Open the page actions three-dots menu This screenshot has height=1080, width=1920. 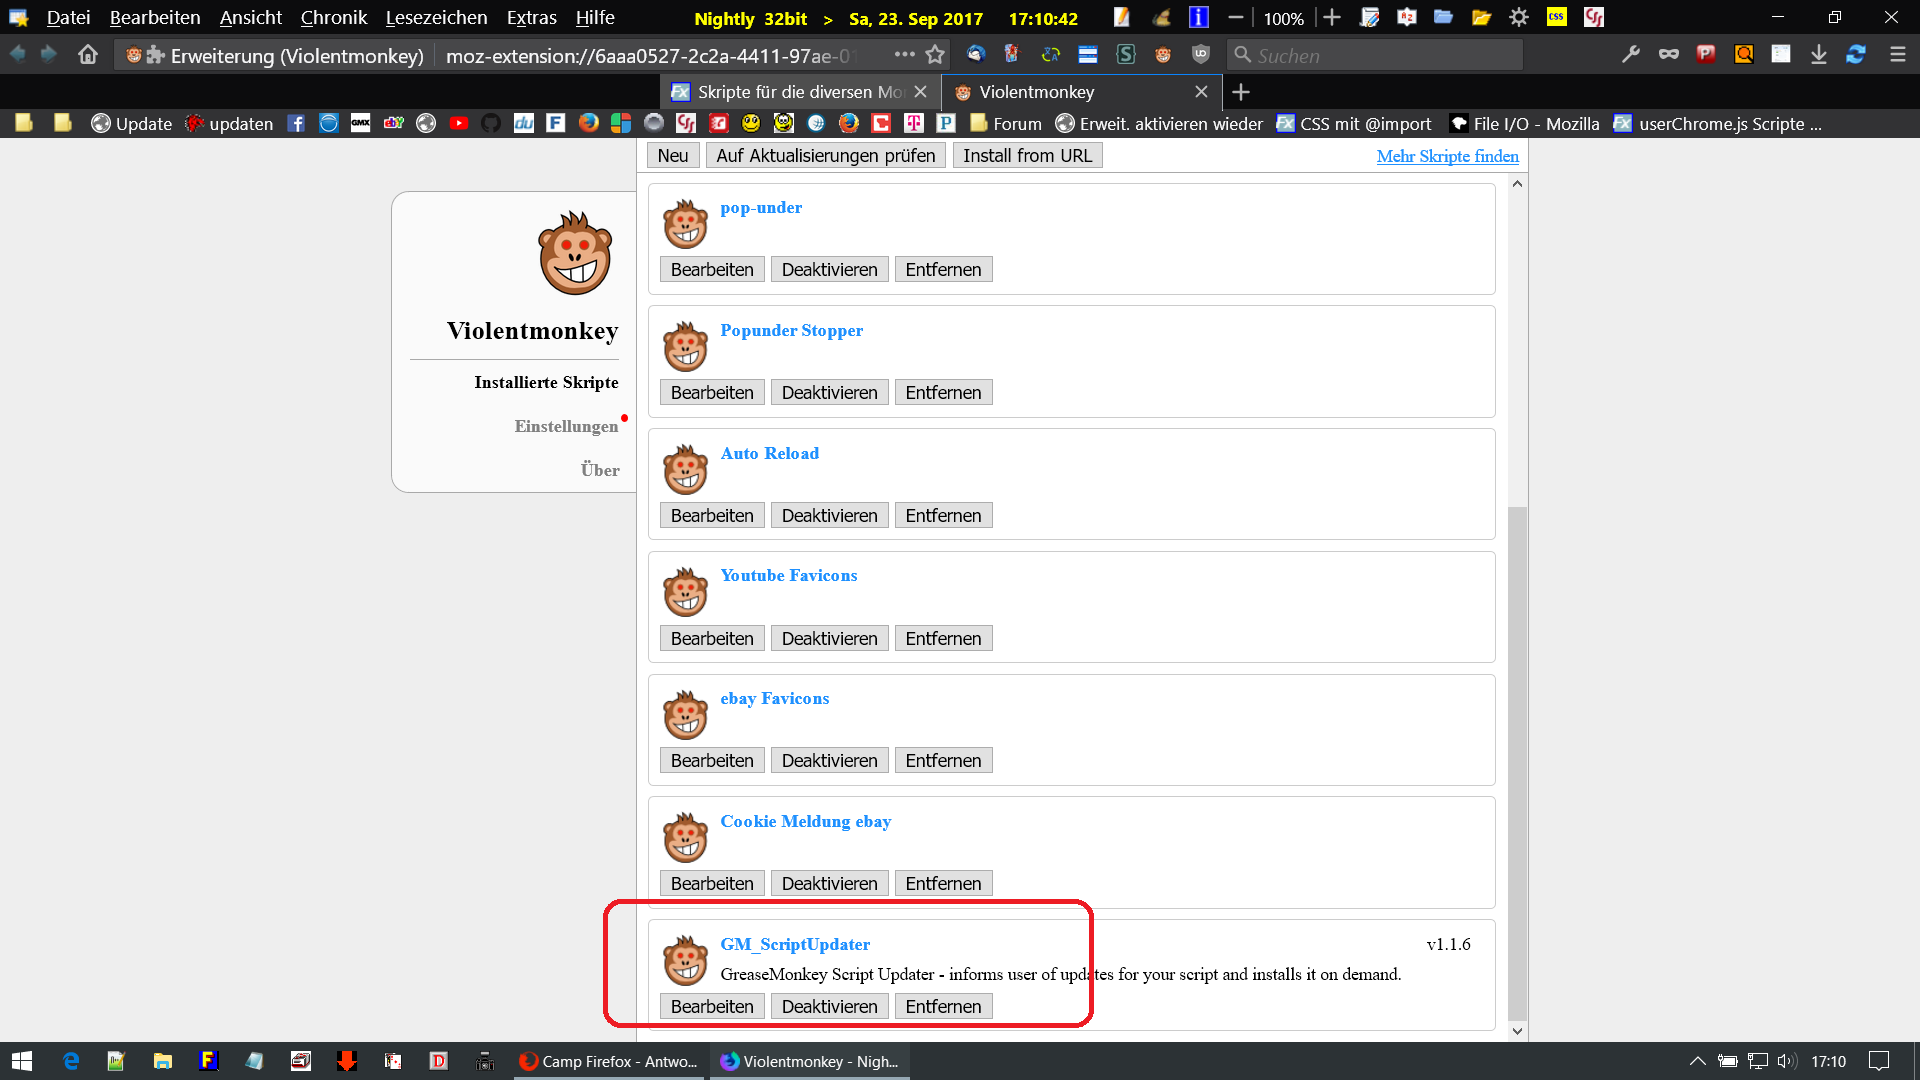tap(904, 55)
